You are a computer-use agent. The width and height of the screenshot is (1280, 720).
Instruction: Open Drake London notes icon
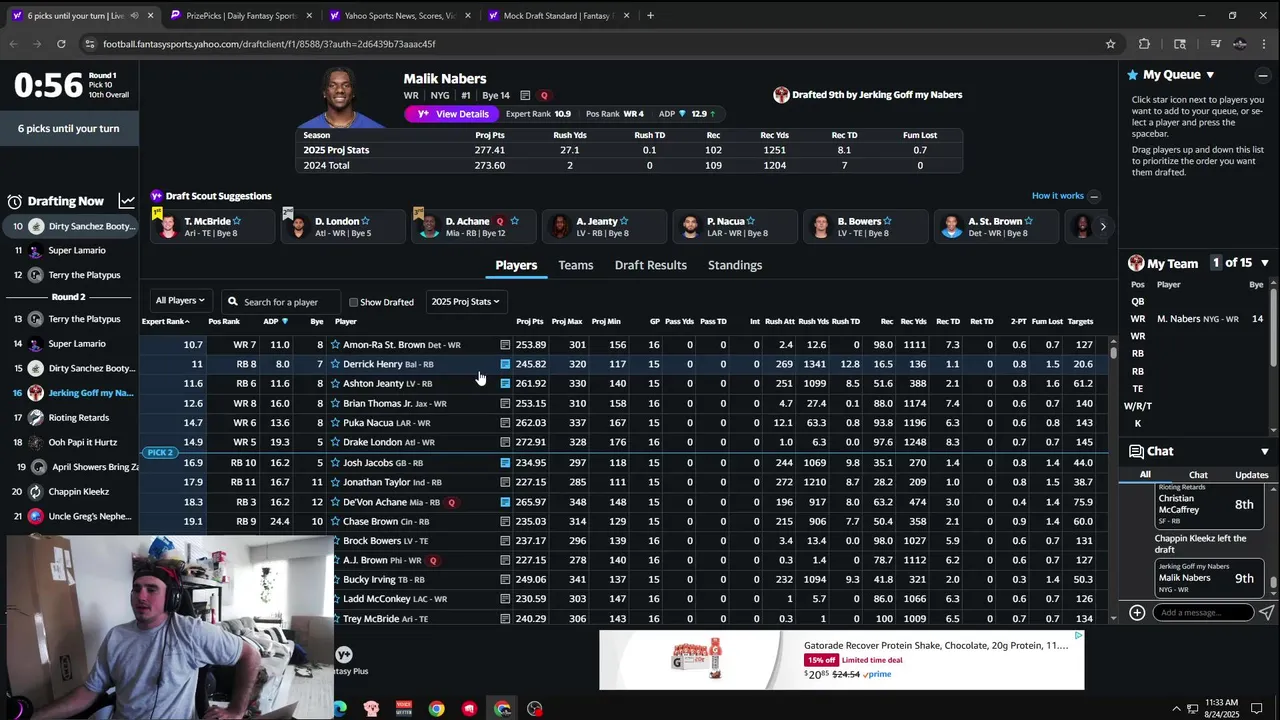click(505, 443)
